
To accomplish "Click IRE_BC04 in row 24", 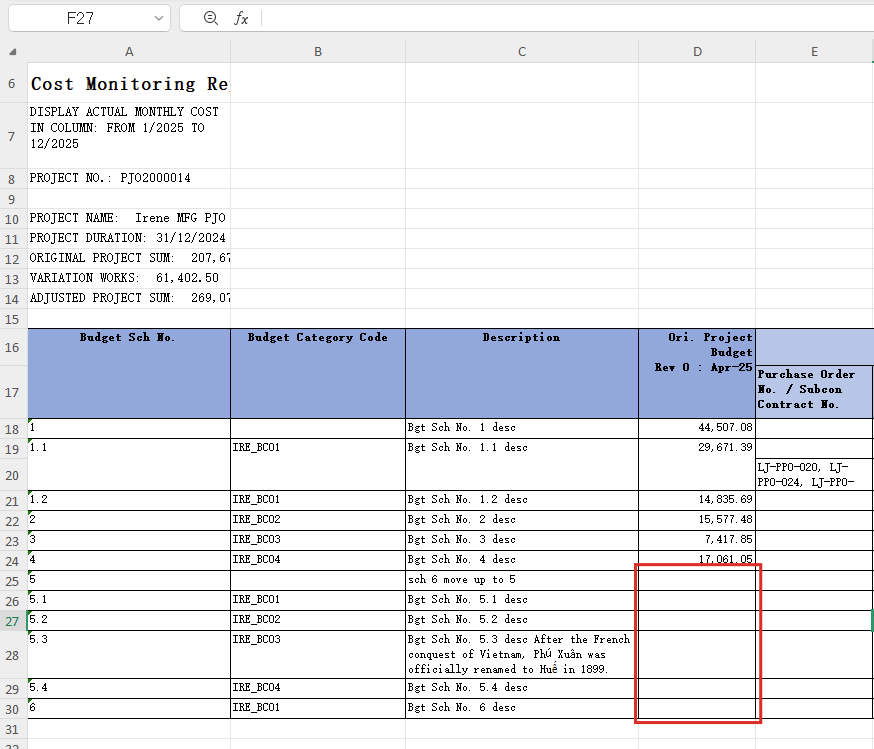I will (318, 561).
